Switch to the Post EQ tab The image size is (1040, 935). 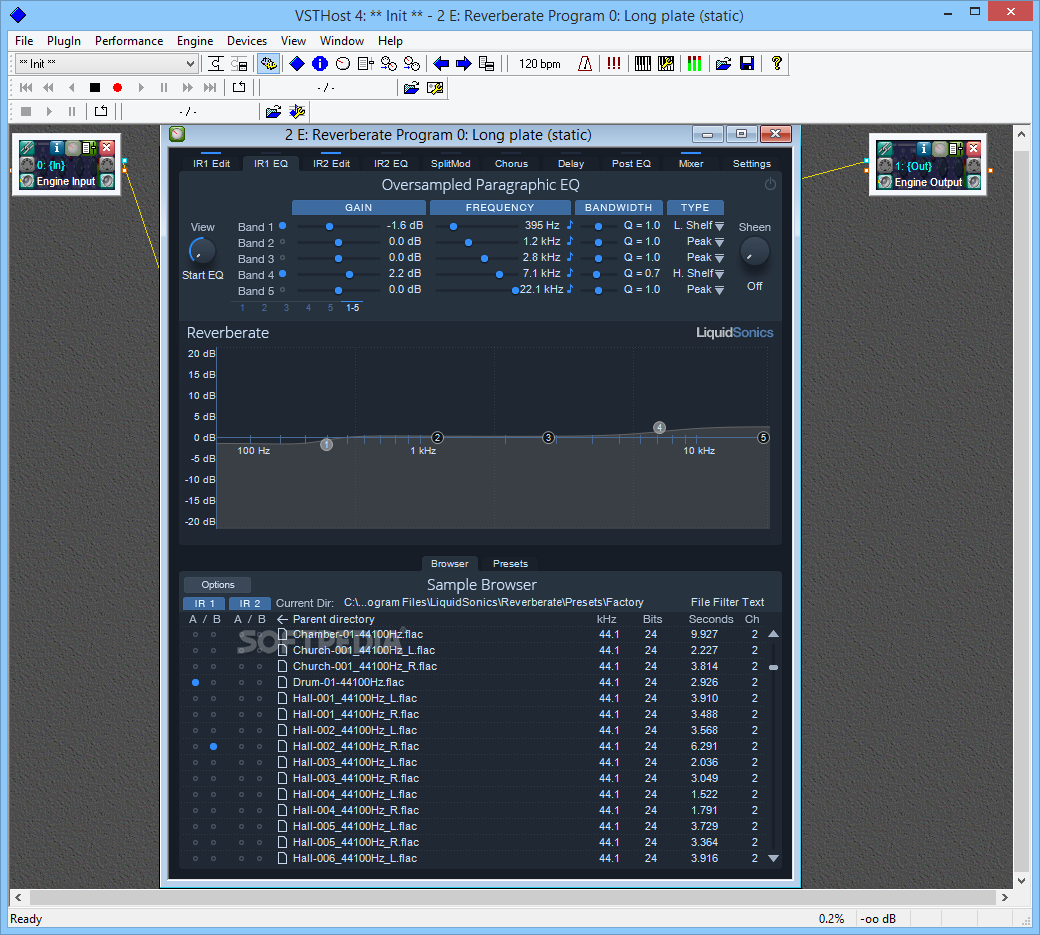pyautogui.click(x=631, y=163)
